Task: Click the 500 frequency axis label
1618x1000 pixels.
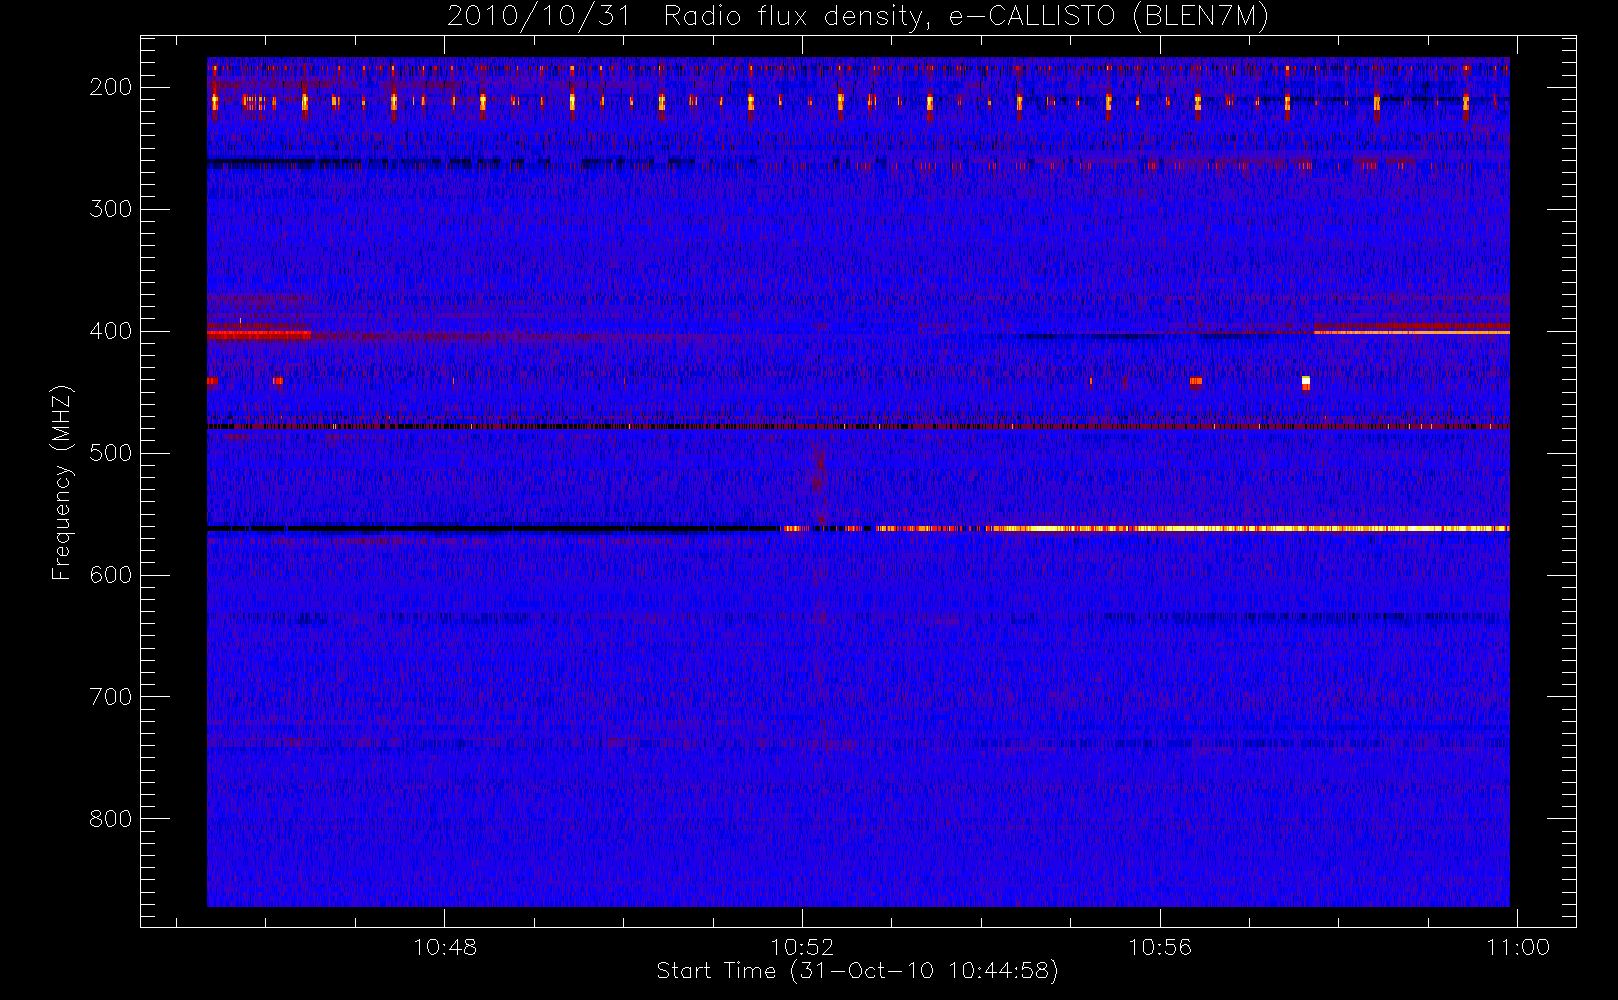Action: 110,453
